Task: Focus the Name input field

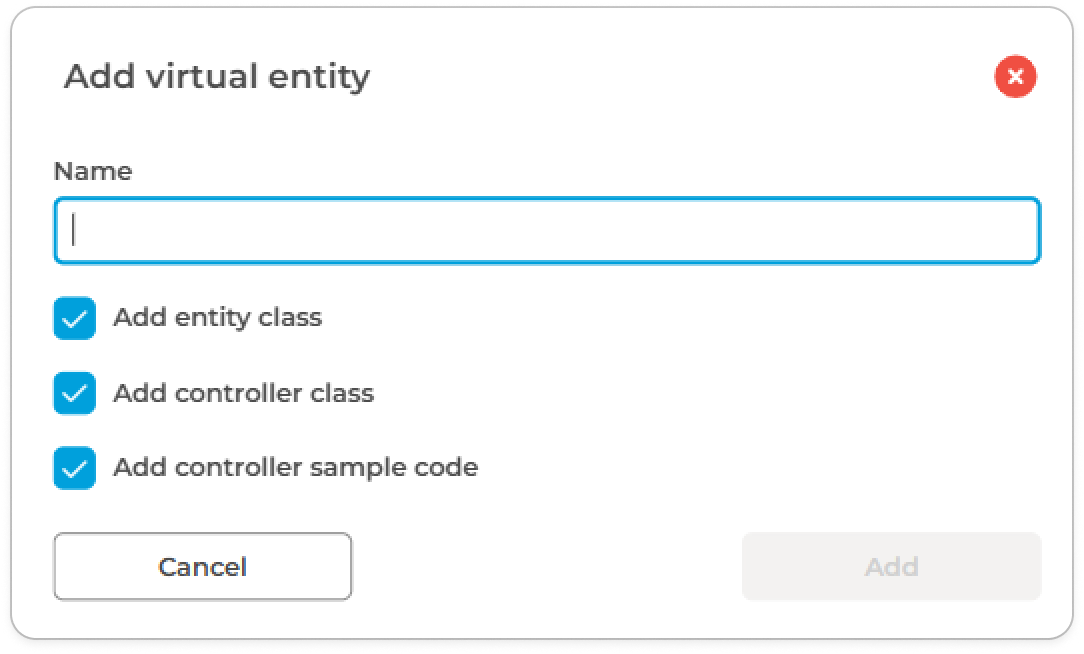Action: [547, 231]
